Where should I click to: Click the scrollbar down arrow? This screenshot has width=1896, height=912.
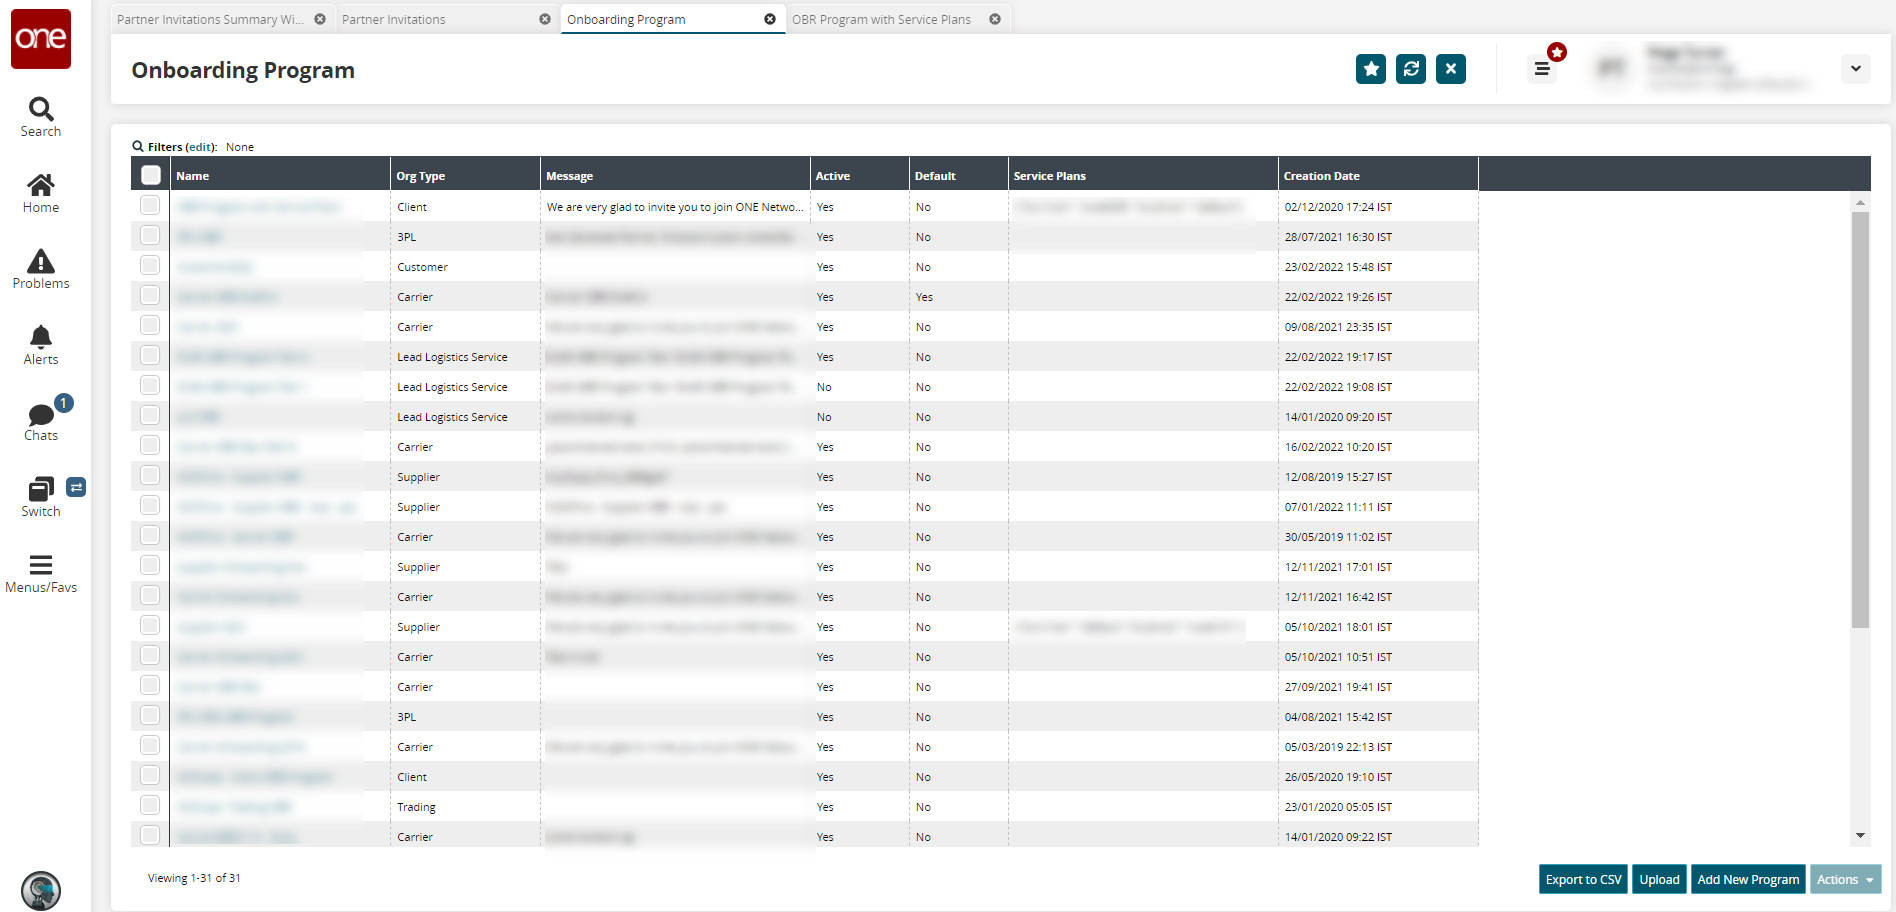[x=1860, y=836]
